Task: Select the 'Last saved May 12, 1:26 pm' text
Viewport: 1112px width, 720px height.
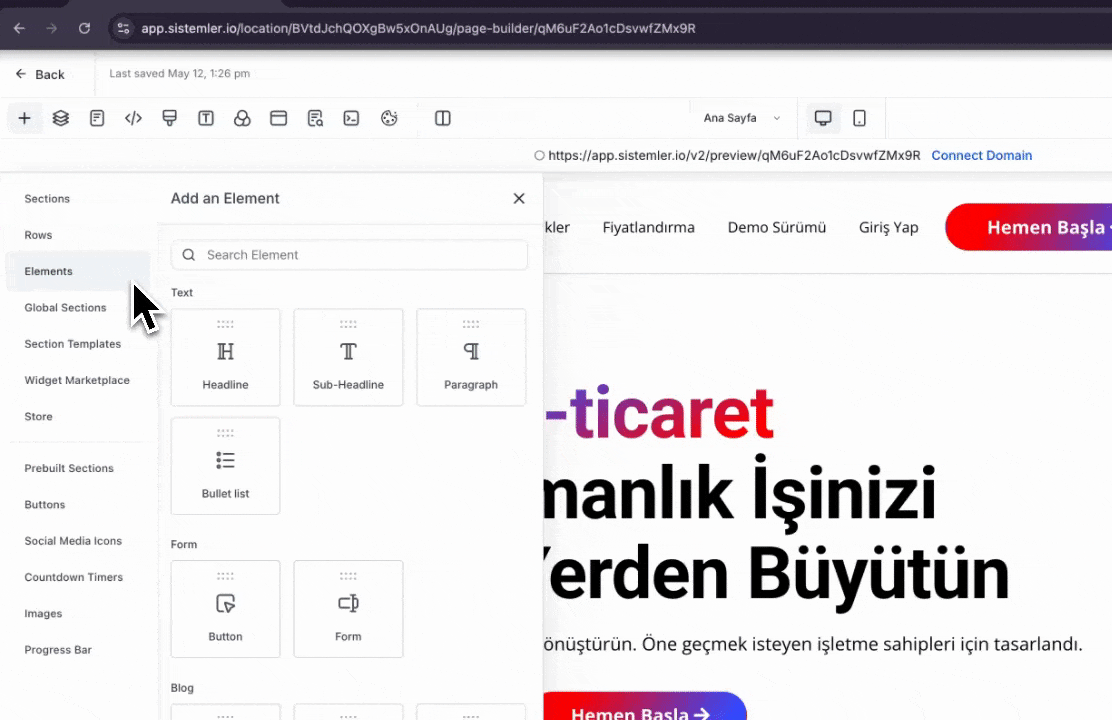Action: 179,74
